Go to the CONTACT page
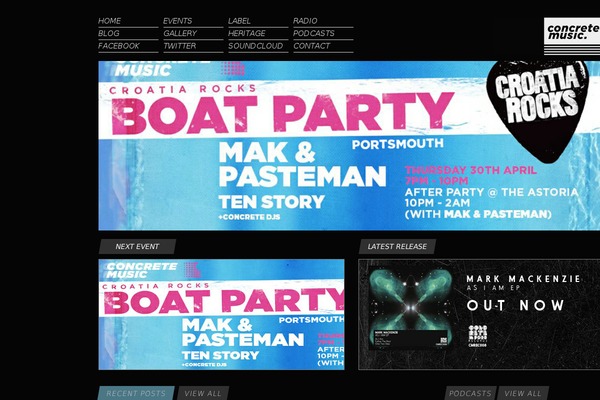This screenshot has height=400, width=600. click(311, 46)
